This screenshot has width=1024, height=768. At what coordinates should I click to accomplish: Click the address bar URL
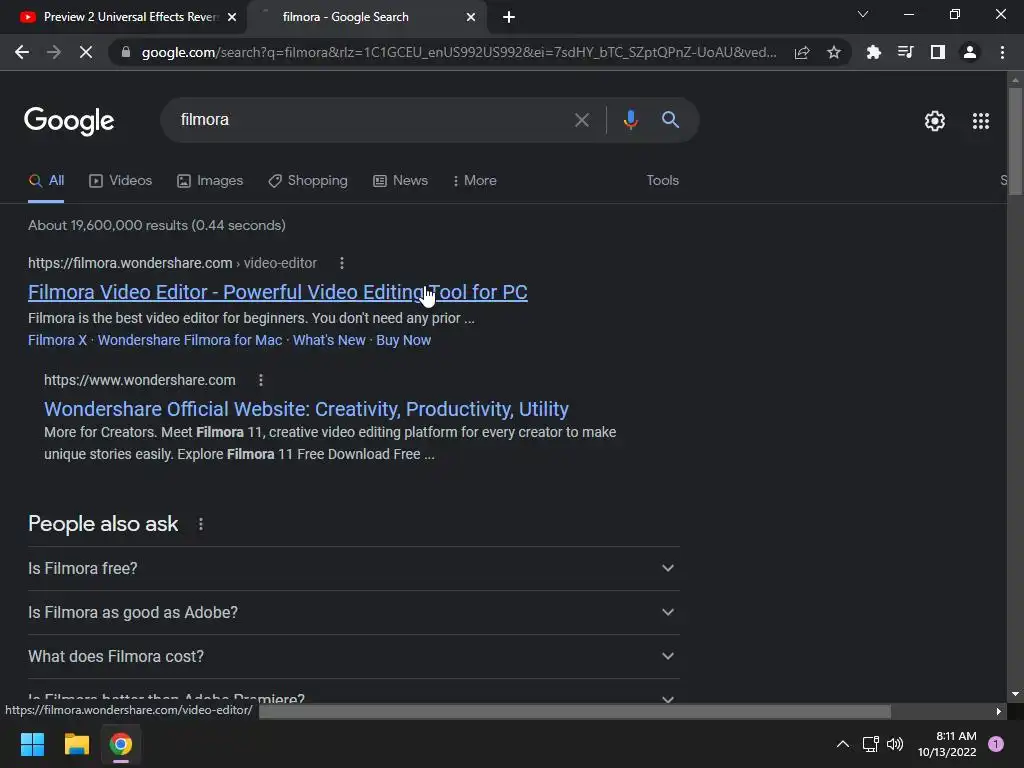click(458, 52)
